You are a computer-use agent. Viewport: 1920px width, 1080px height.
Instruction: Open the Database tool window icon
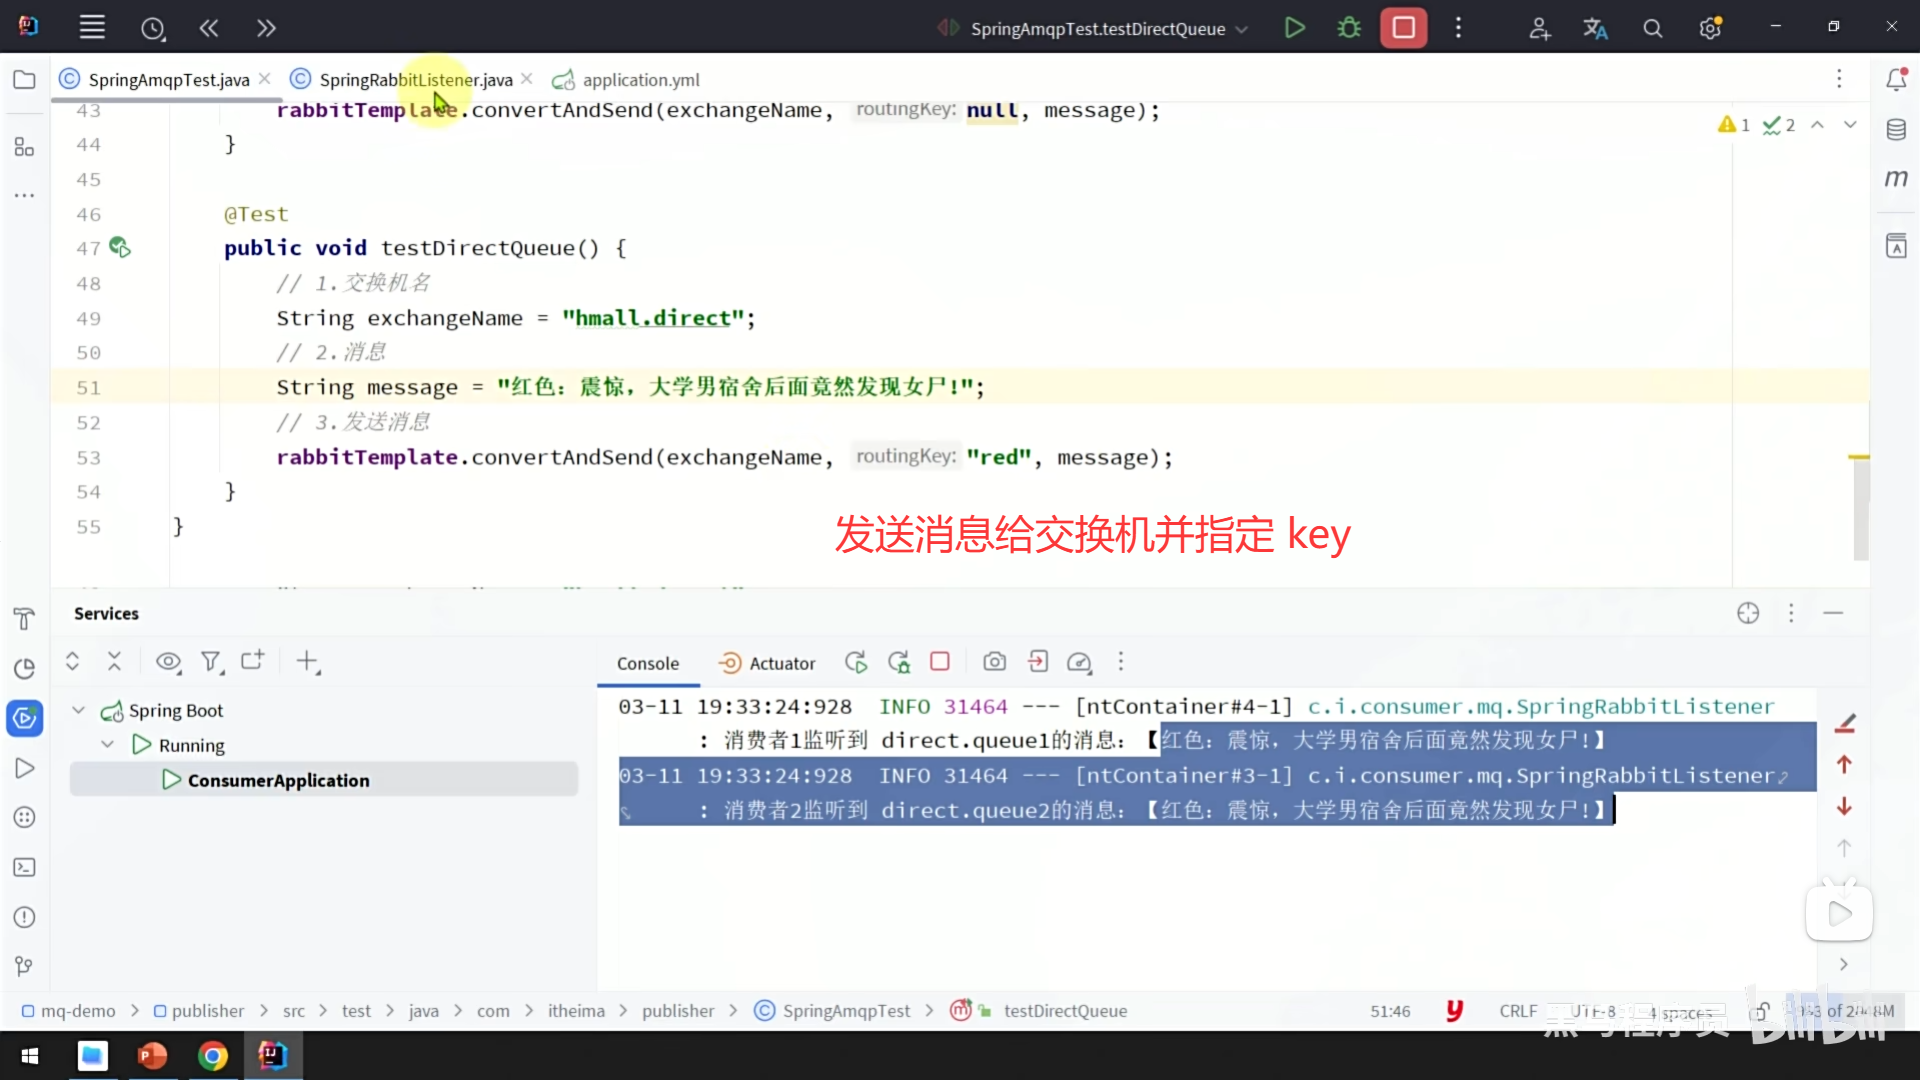pos(1896,129)
